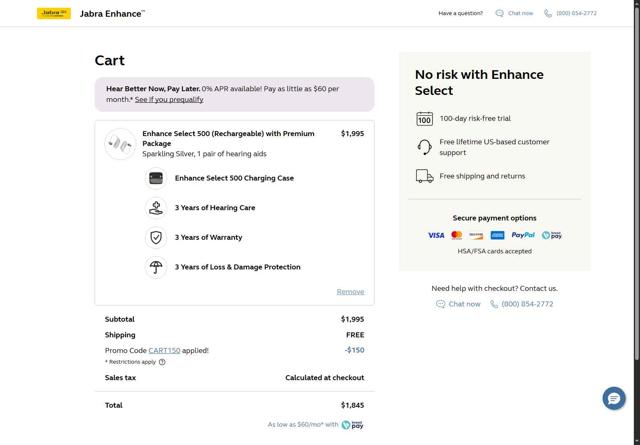Screen dimensions: 640x445
Task: Open Chat now in the top header
Action: click(520, 13)
